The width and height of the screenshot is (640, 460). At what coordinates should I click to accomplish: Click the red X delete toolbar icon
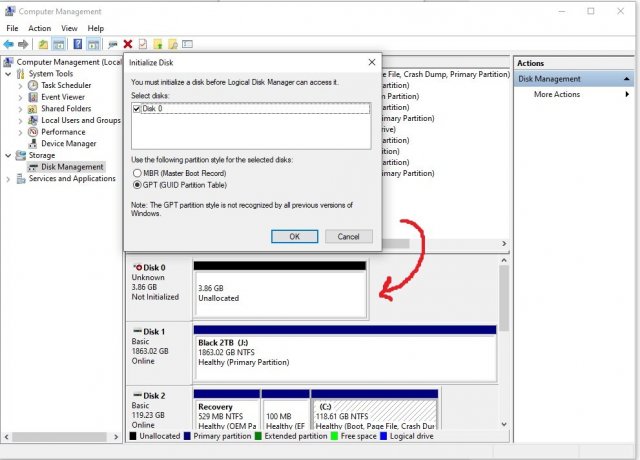[128, 44]
